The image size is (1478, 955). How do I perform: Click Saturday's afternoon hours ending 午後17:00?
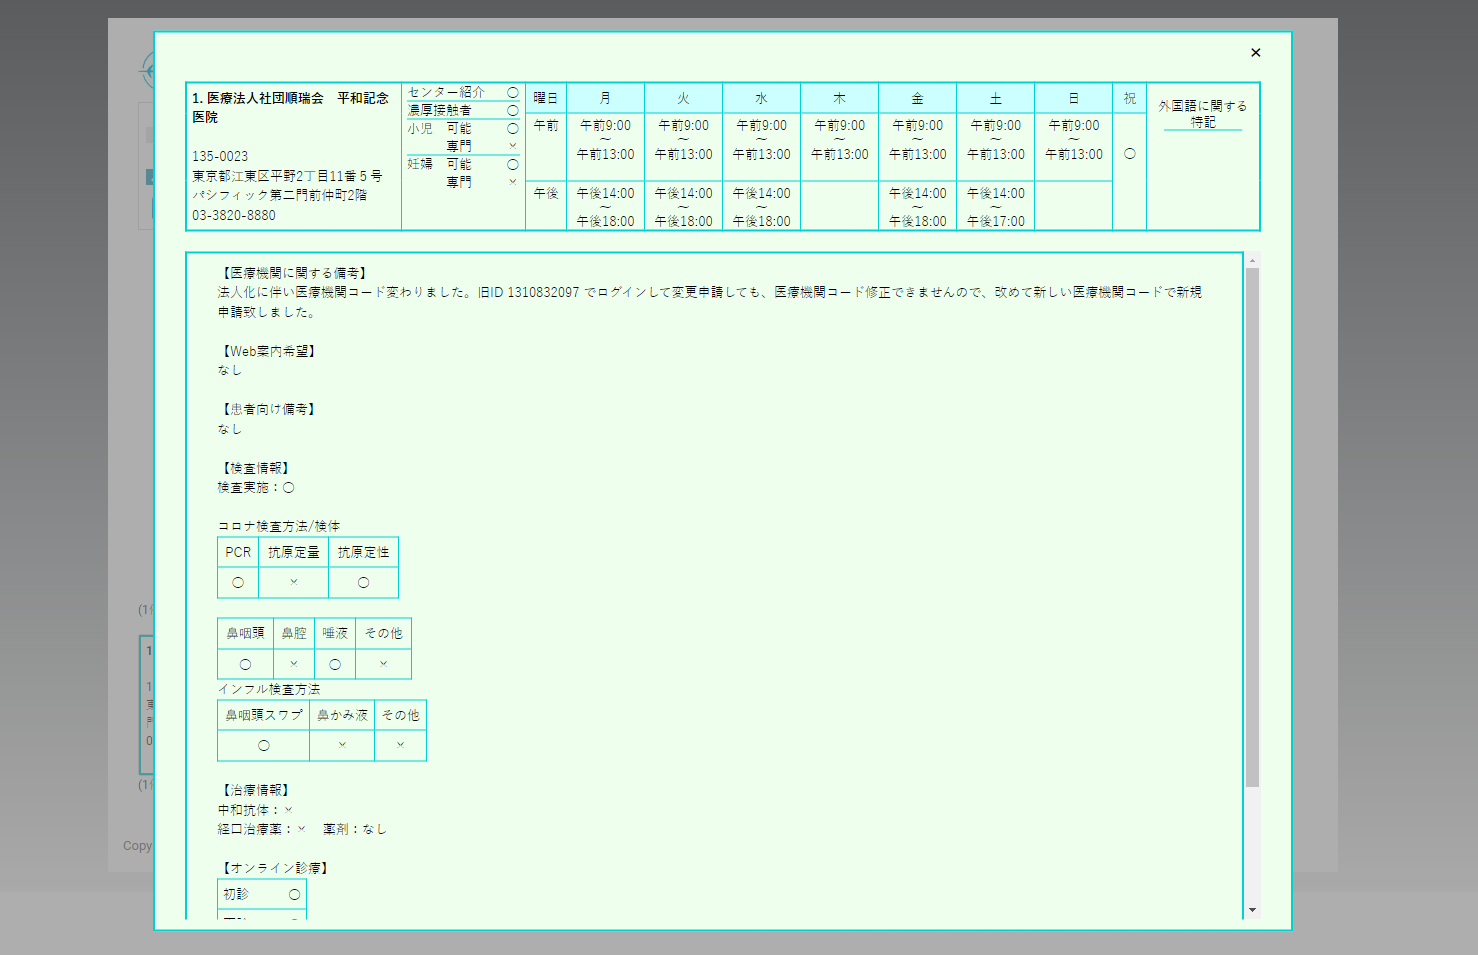995,207
